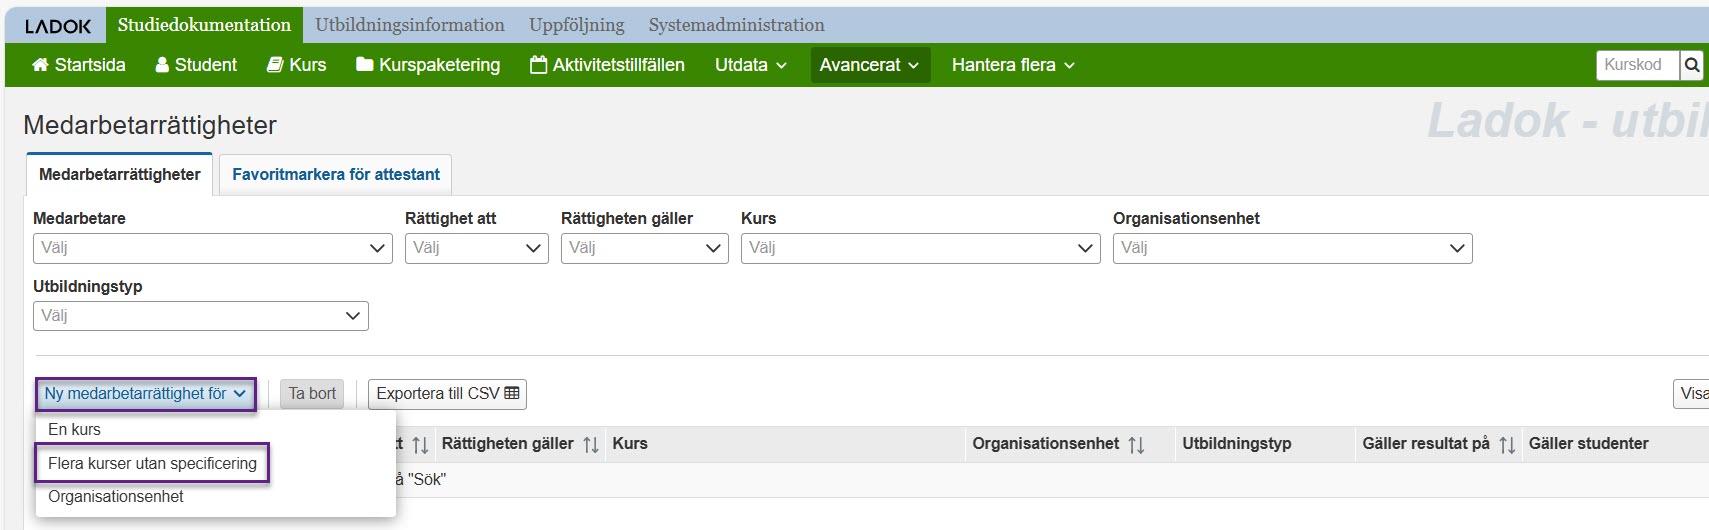Viewport: 1709px width, 530px height.
Task: Open Aktivitetstillfällen calendar icon
Action: pyautogui.click(x=538, y=65)
